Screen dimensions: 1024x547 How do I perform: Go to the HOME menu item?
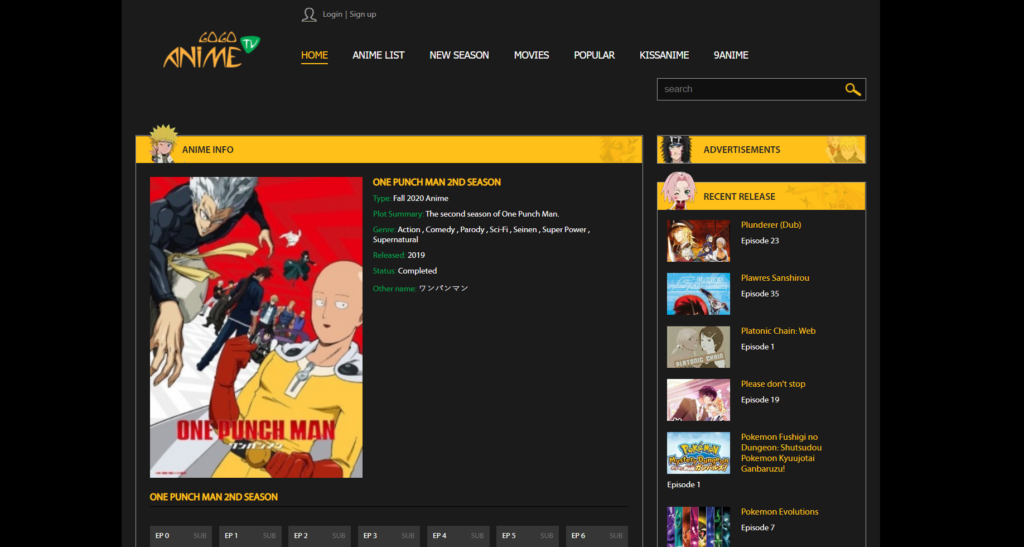314,55
